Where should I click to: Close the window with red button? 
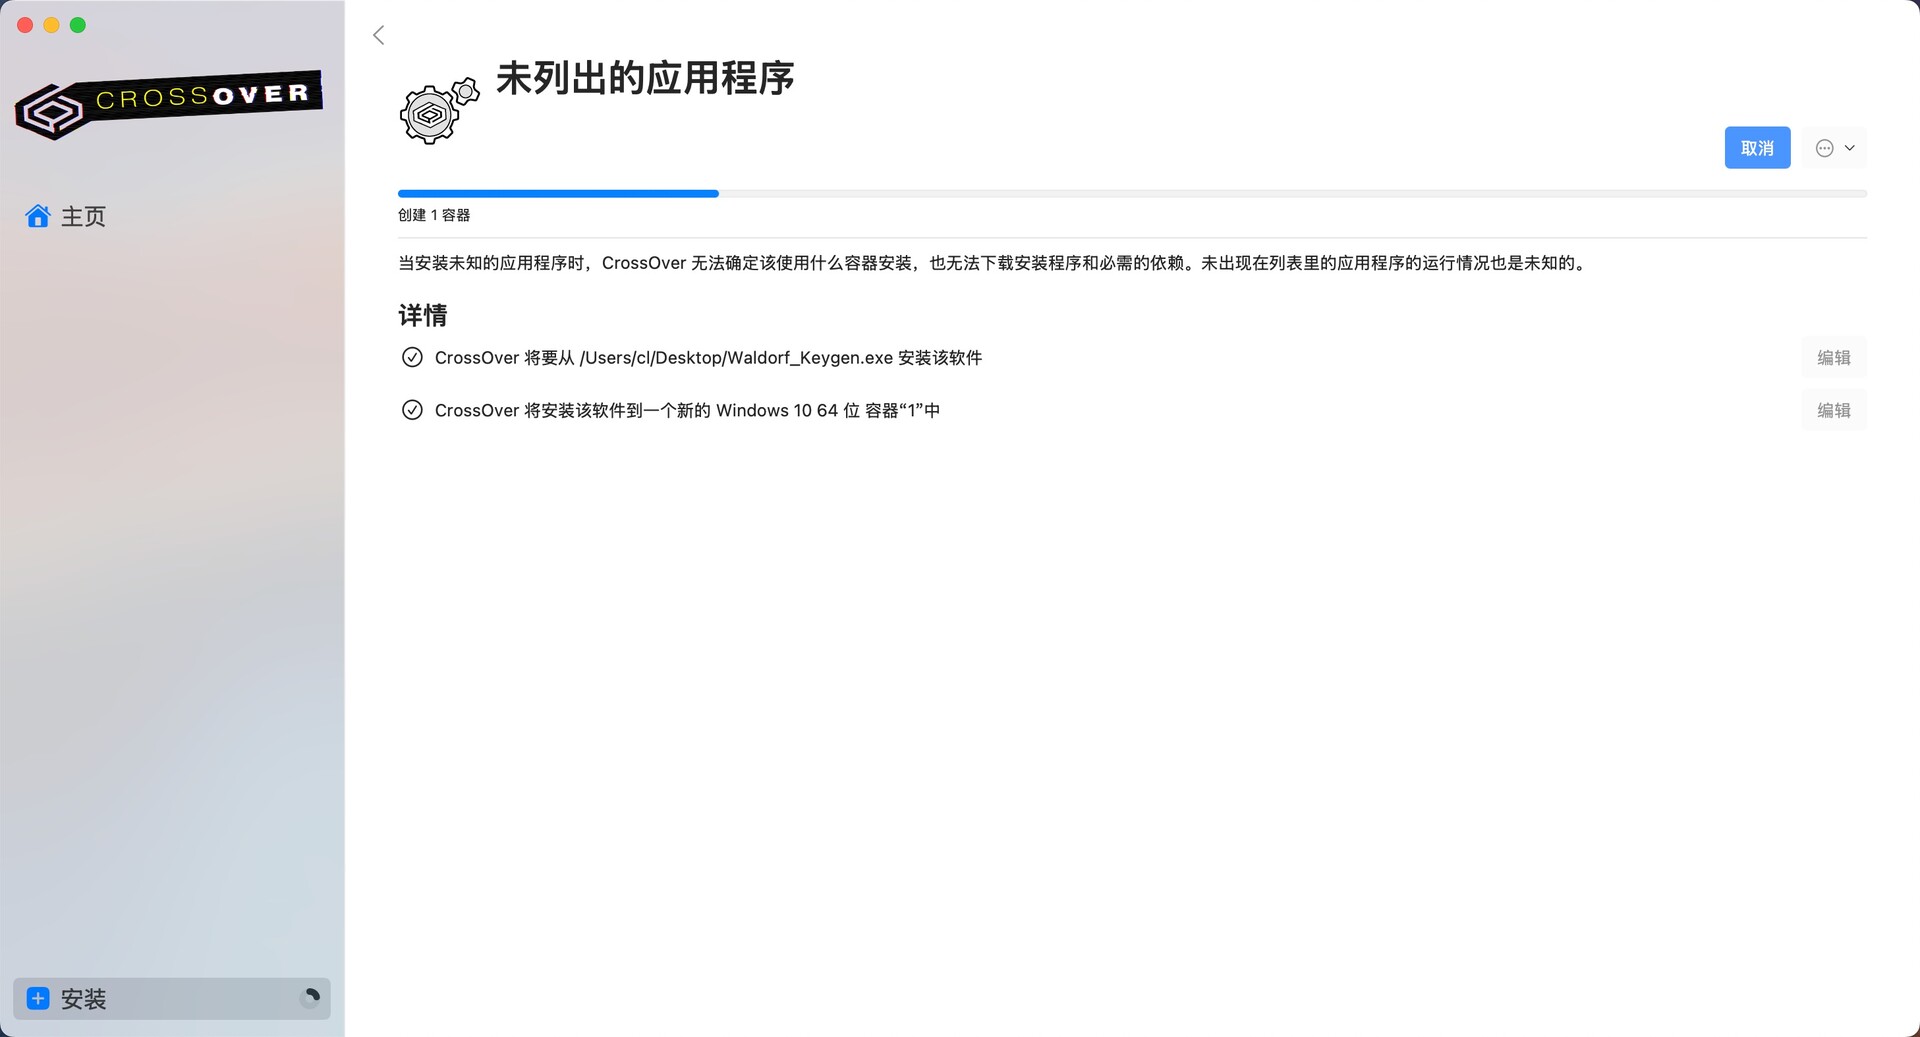(25, 25)
